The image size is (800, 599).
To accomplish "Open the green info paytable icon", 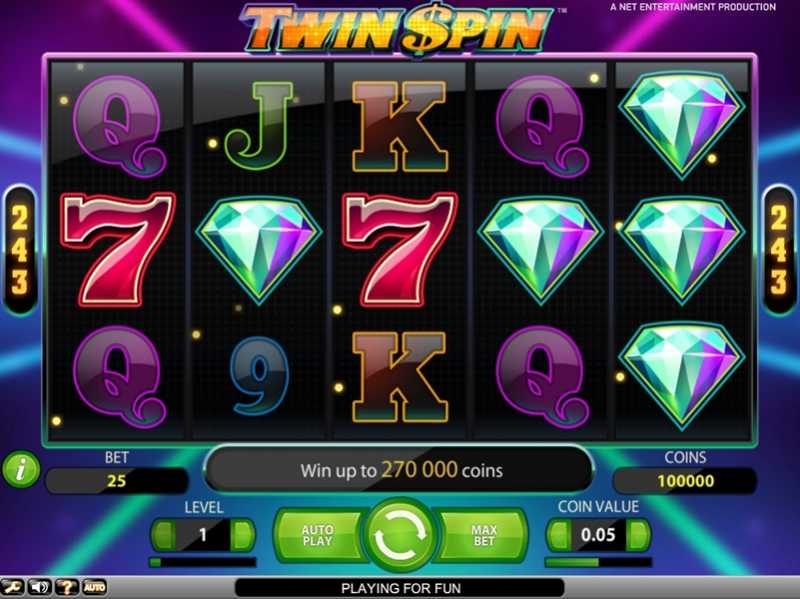I will pos(21,469).
